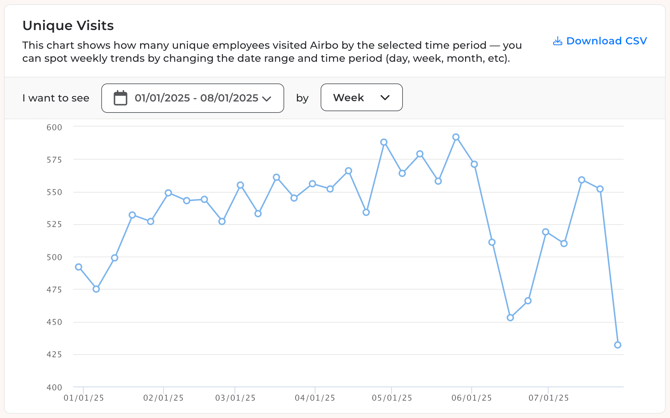Open the Week time period dropdown
This screenshot has height=418, width=670.
point(361,98)
